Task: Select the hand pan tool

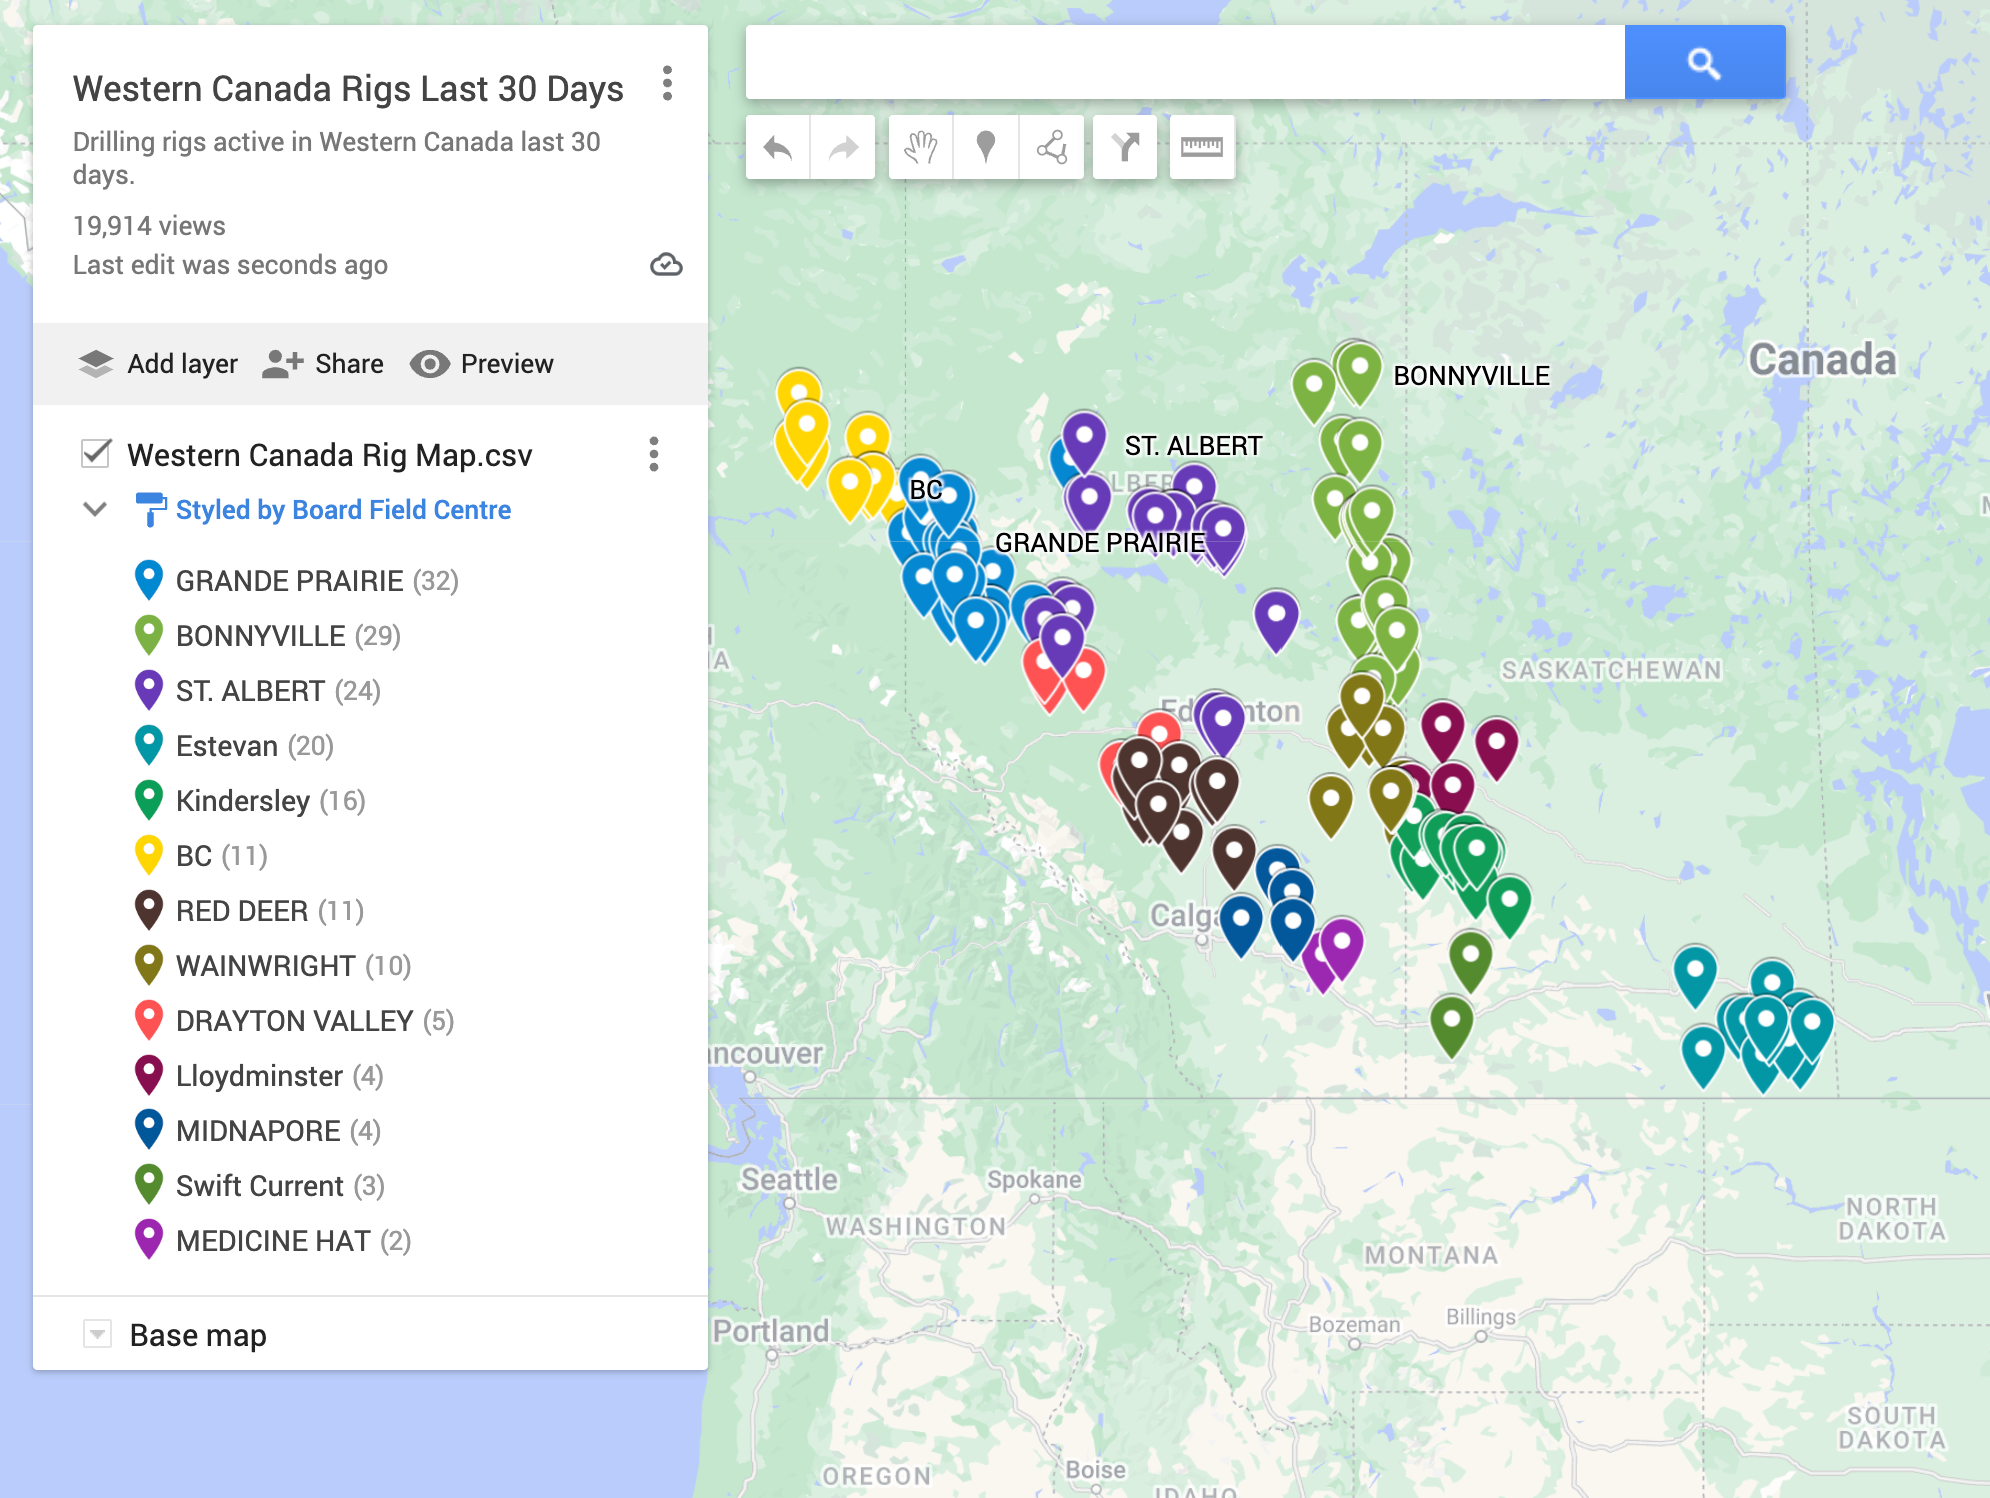Action: [x=919, y=147]
